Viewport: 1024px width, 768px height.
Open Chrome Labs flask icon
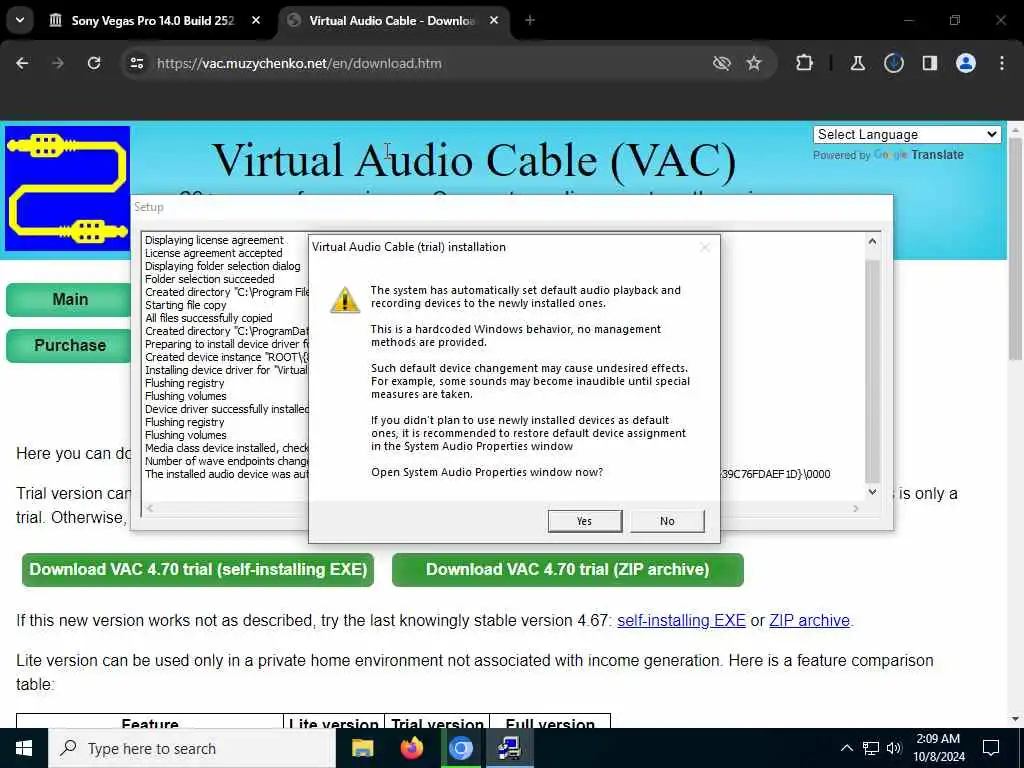point(857,63)
